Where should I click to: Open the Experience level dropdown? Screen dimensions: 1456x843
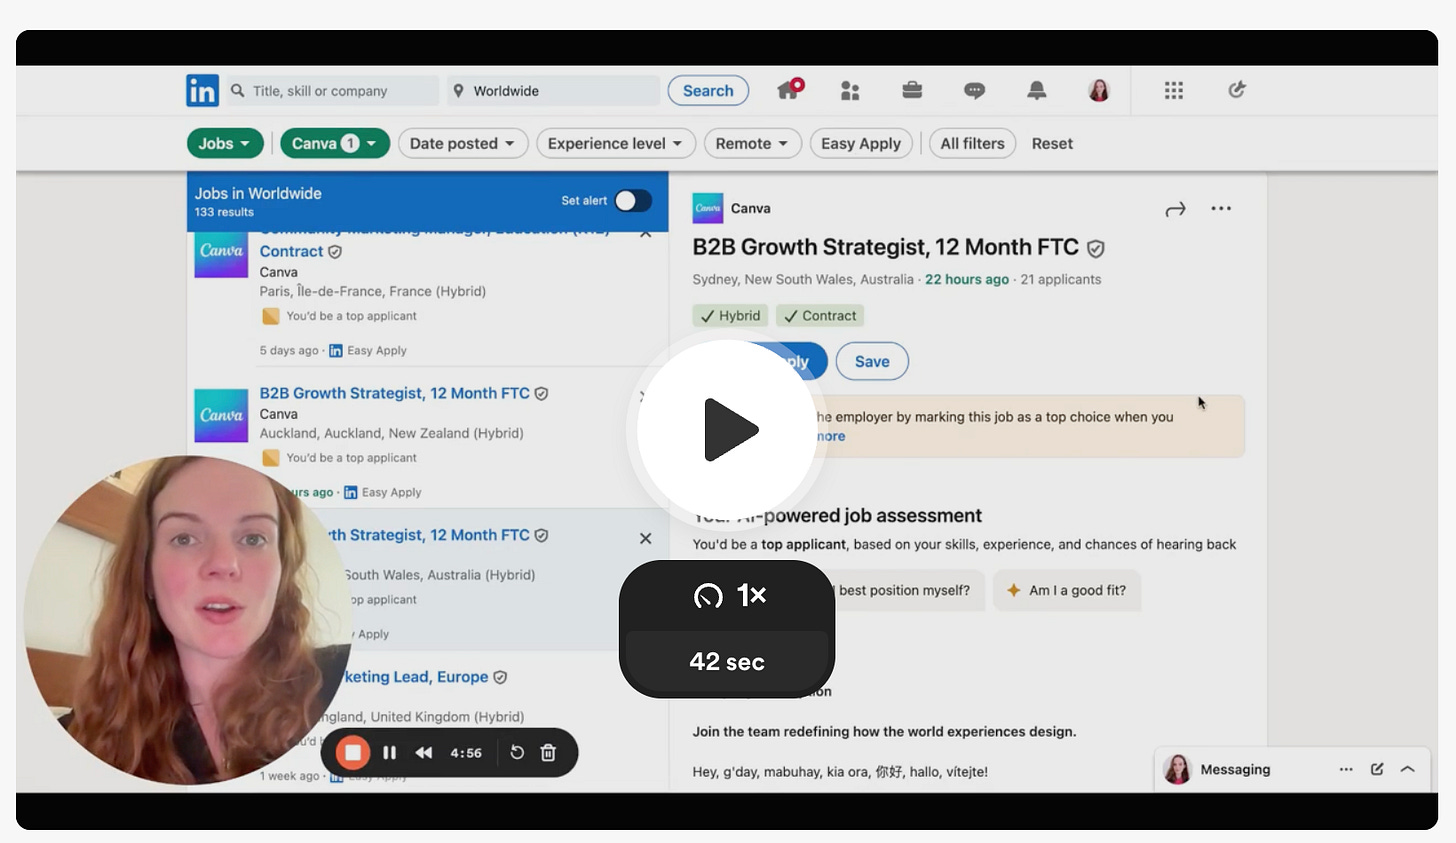pos(615,143)
